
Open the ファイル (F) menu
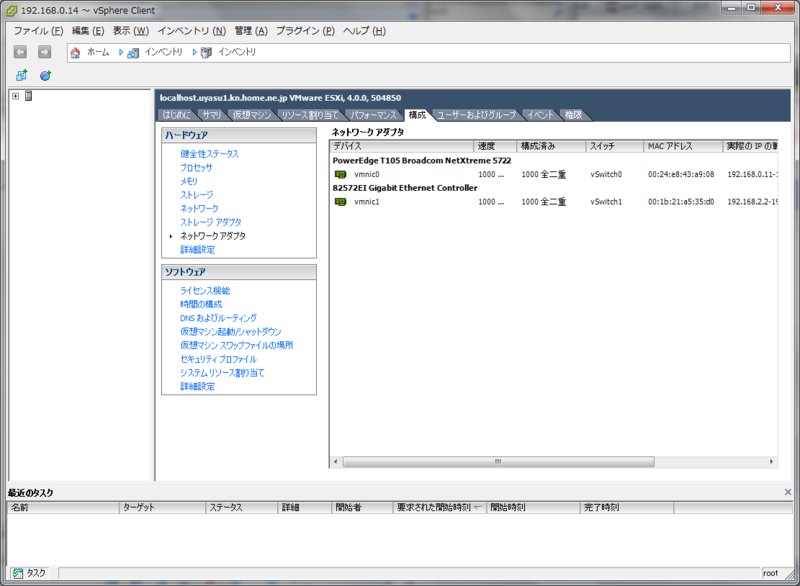pyautogui.click(x=38, y=31)
